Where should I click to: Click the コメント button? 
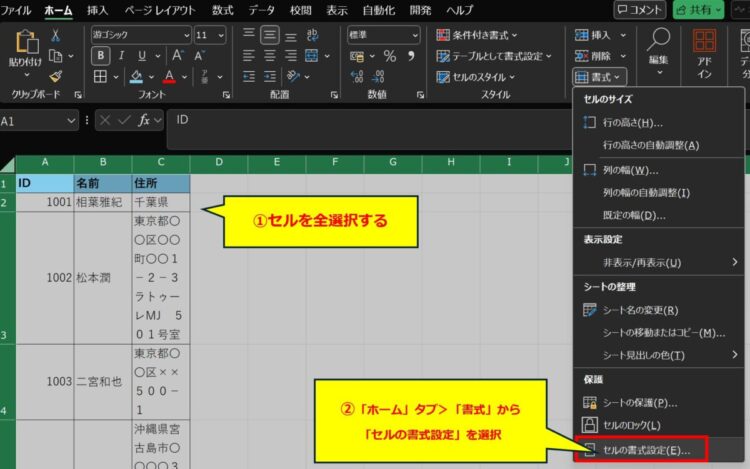click(640, 10)
